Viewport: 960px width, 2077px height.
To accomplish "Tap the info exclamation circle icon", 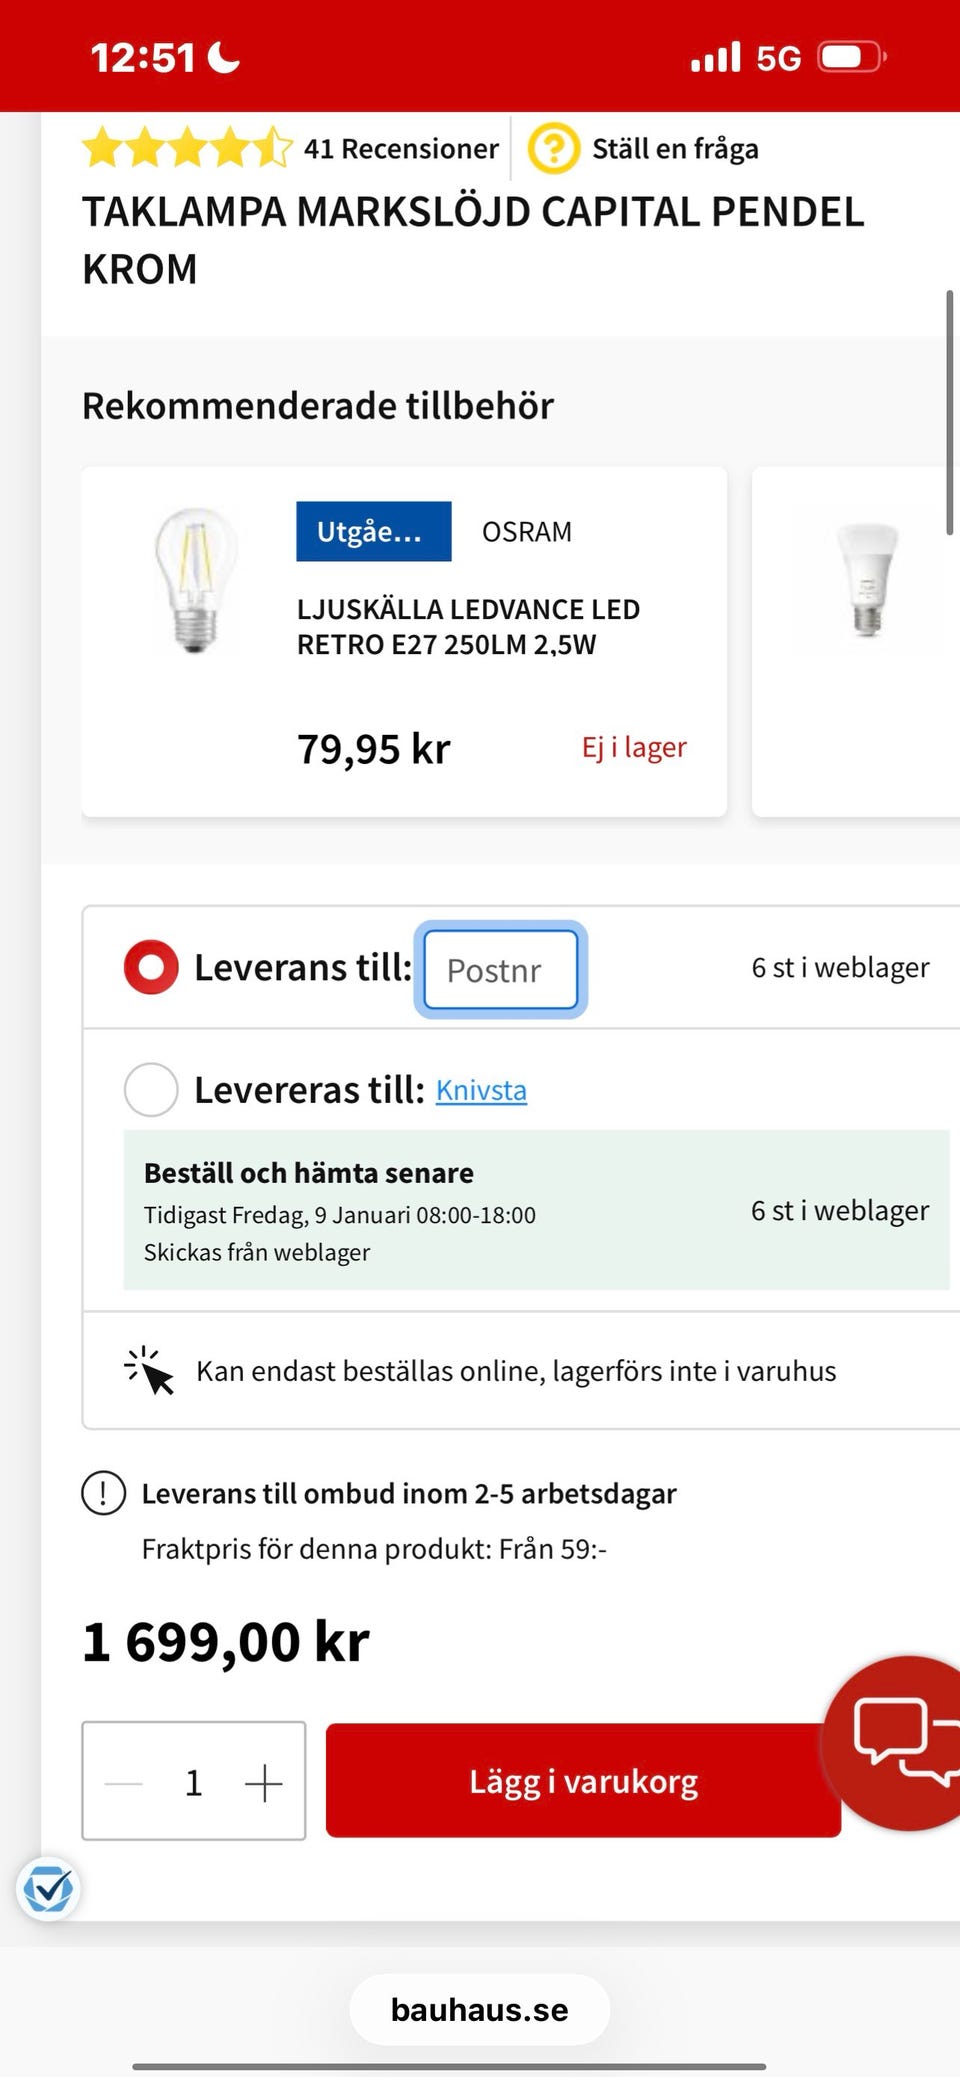I will pyautogui.click(x=103, y=1493).
